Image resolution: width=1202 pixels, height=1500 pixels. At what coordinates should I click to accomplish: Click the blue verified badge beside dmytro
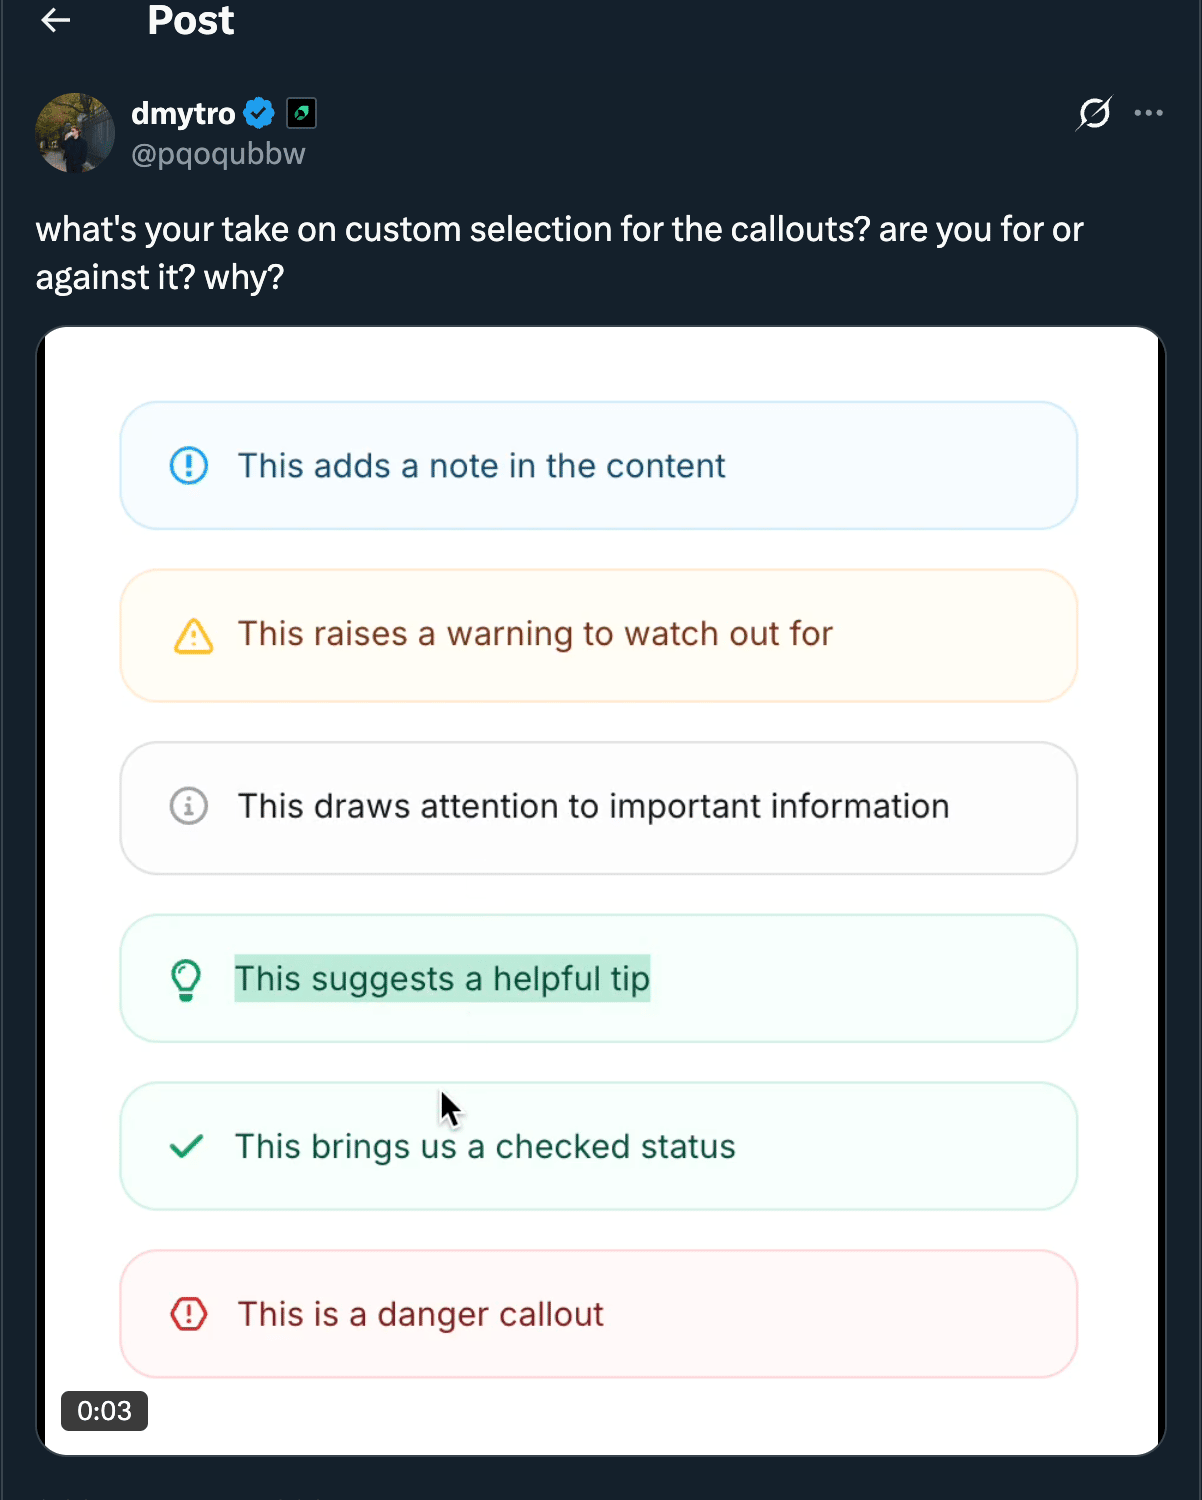259,113
